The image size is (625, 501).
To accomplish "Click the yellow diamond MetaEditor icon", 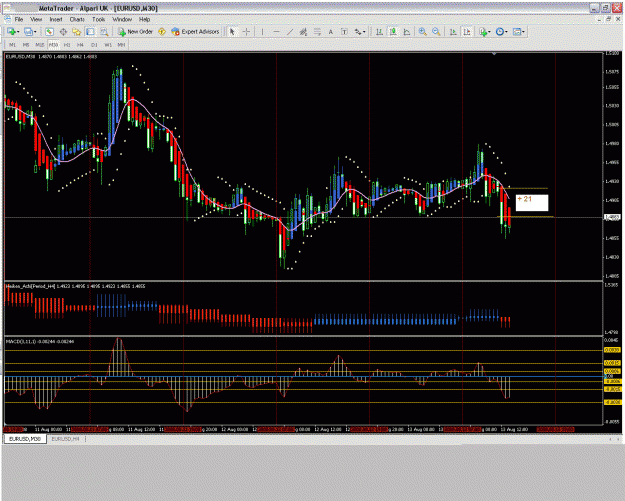I will click(162, 31).
